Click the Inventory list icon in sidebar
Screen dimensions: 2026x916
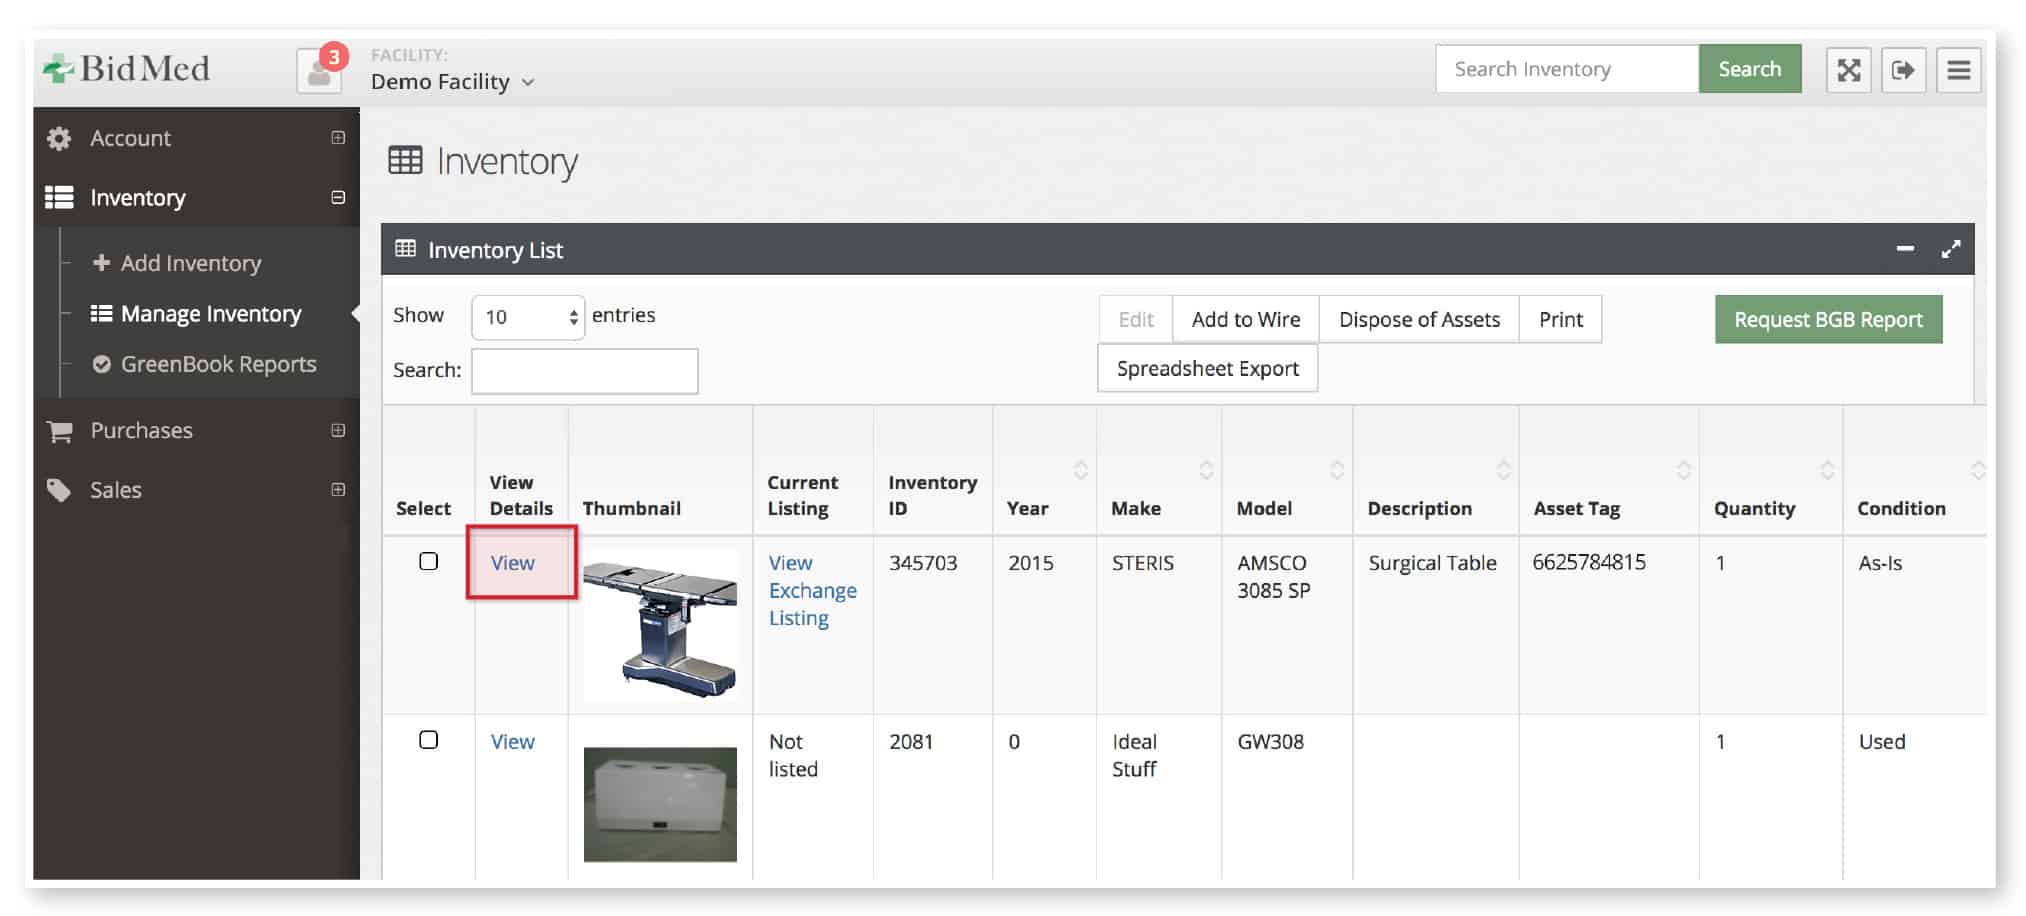pos(59,197)
